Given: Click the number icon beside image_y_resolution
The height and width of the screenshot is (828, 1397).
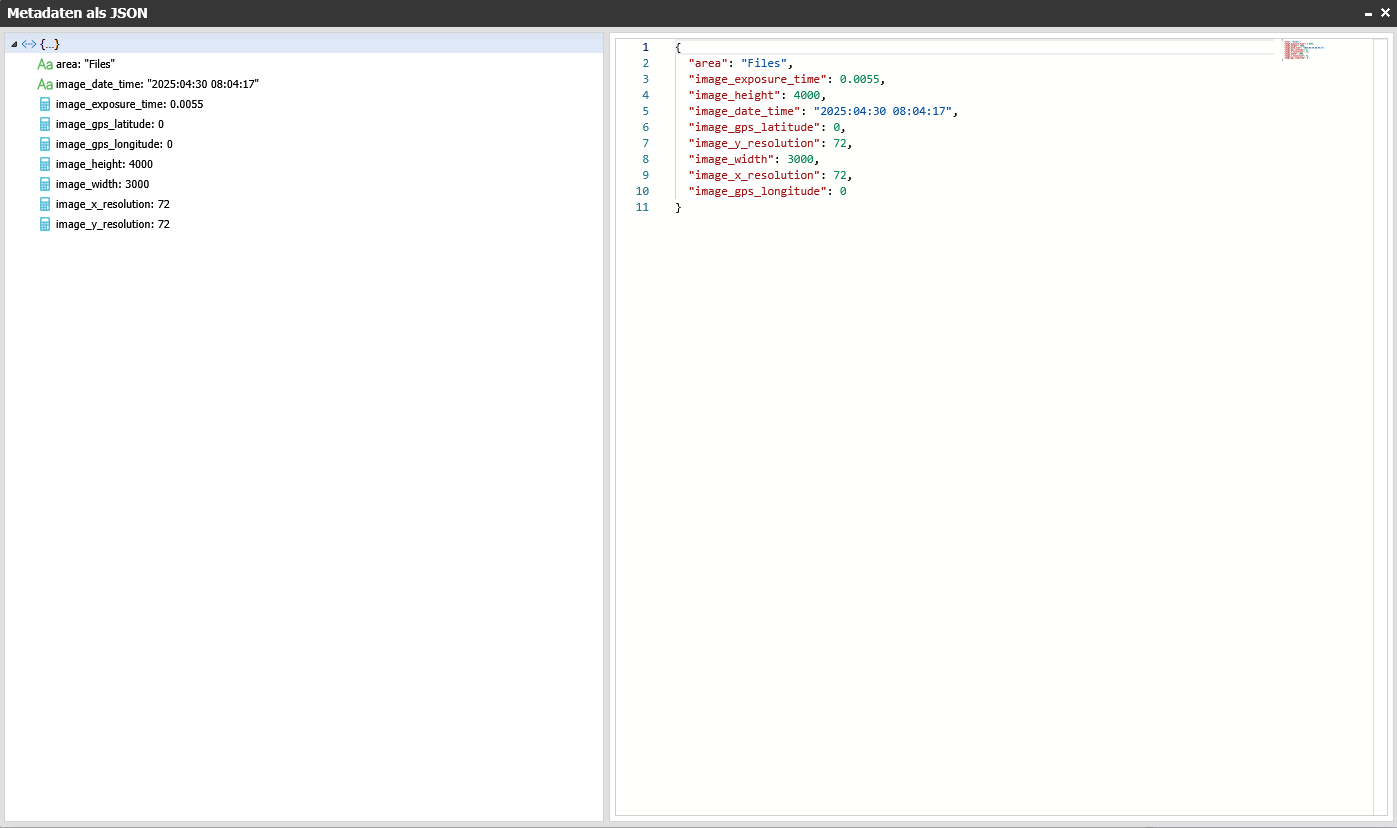Looking at the screenshot, I should pyautogui.click(x=45, y=224).
